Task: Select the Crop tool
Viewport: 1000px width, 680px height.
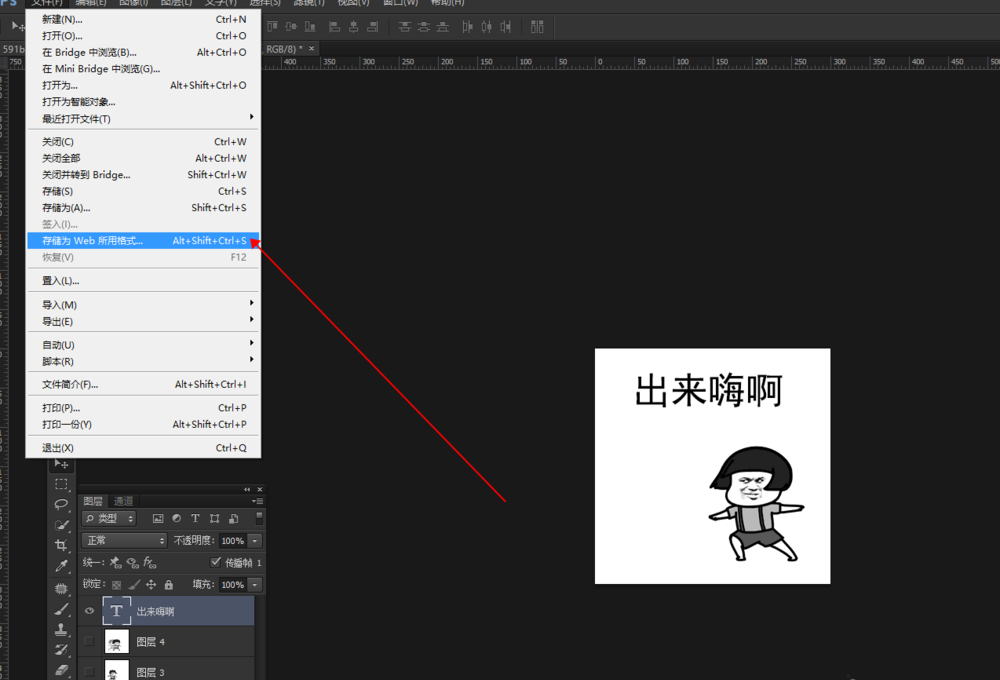Action: click(61, 545)
